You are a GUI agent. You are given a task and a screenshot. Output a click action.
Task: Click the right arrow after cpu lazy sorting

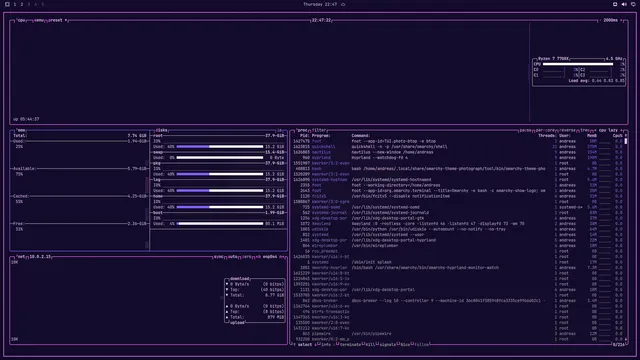tap(621, 130)
